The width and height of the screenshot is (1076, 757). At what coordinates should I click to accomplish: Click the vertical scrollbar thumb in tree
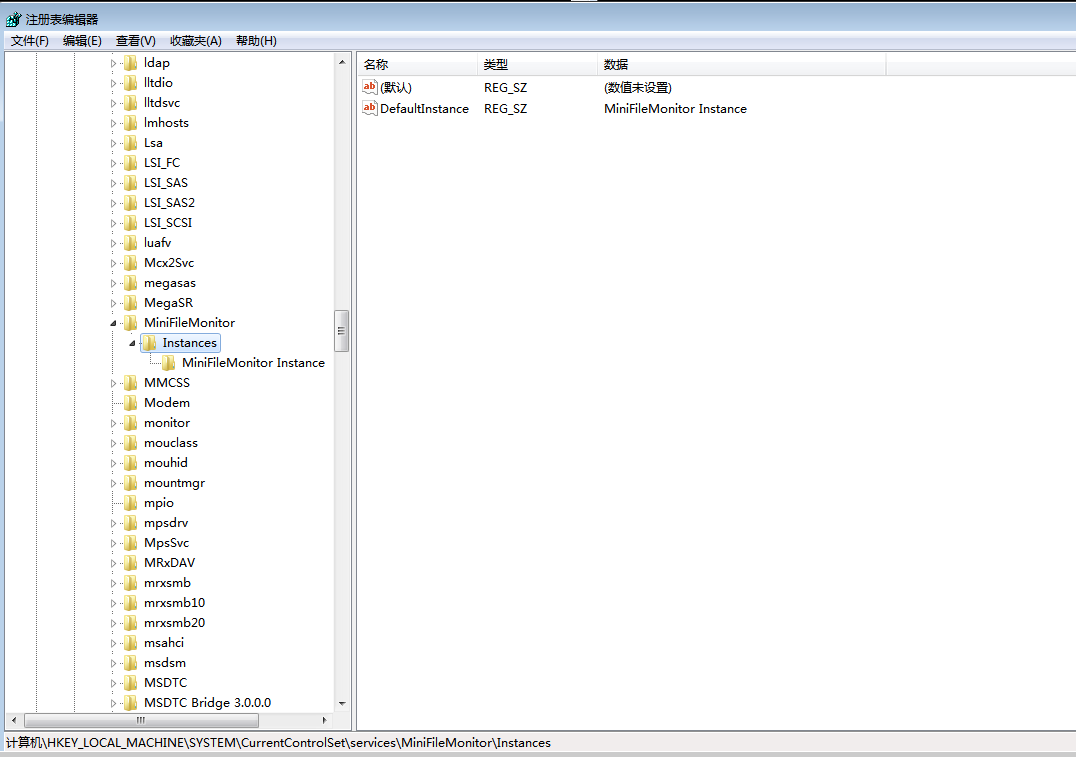click(342, 331)
